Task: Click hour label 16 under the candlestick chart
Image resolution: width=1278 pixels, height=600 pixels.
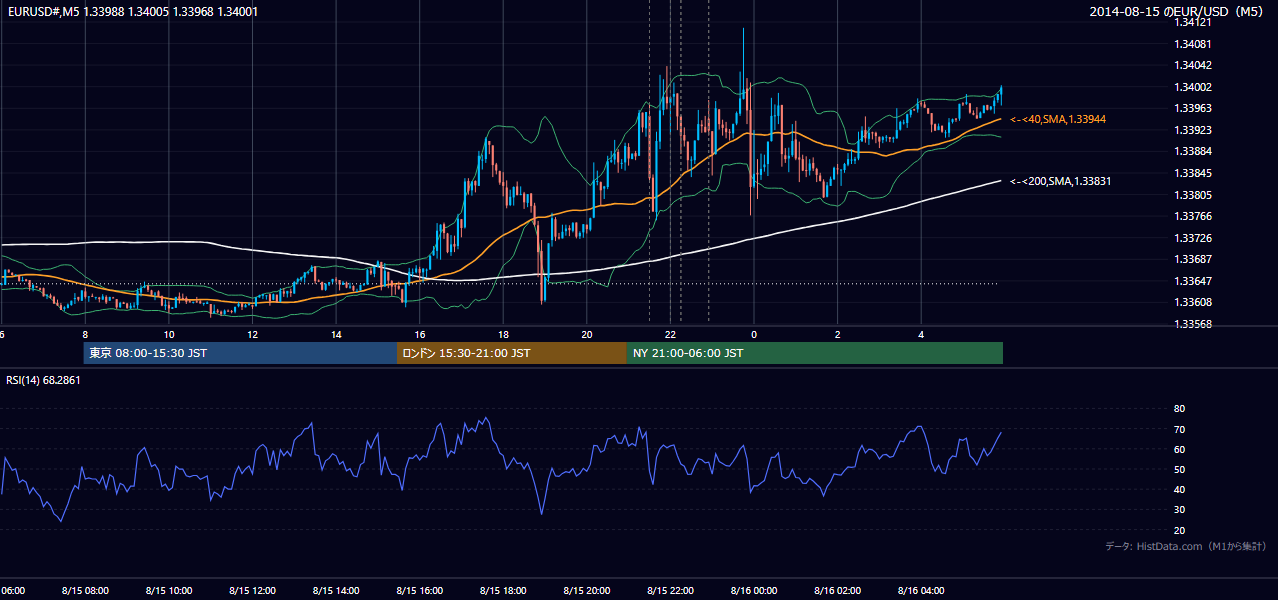Action: click(420, 335)
